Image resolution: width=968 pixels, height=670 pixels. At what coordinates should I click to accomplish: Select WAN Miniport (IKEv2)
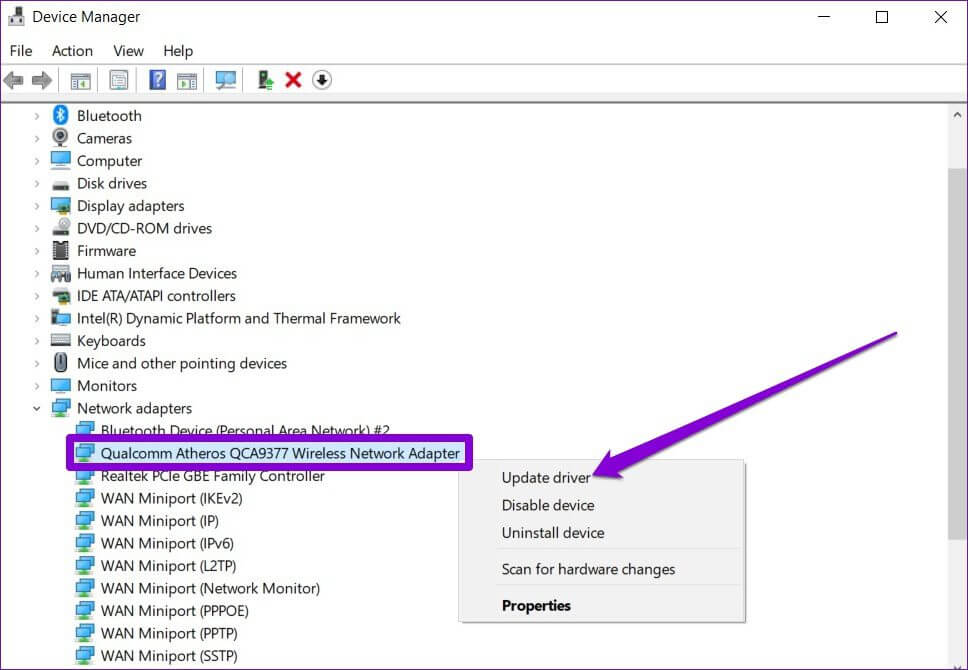click(x=172, y=498)
